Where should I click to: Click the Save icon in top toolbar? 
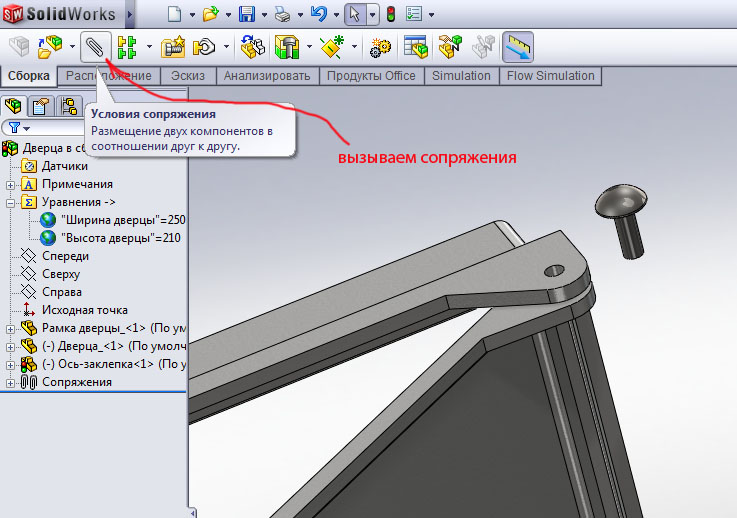click(246, 15)
